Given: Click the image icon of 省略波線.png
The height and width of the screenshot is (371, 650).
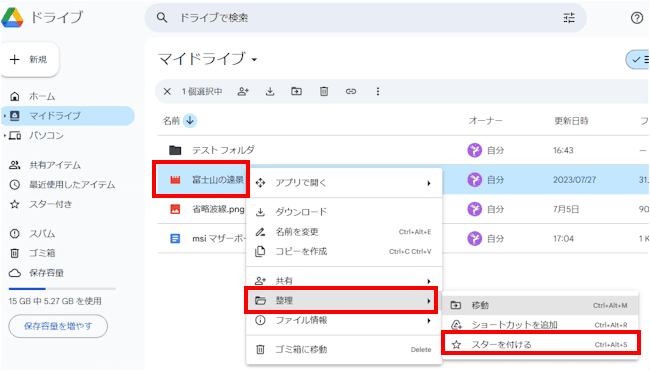Looking at the screenshot, I should pos(175,209).
